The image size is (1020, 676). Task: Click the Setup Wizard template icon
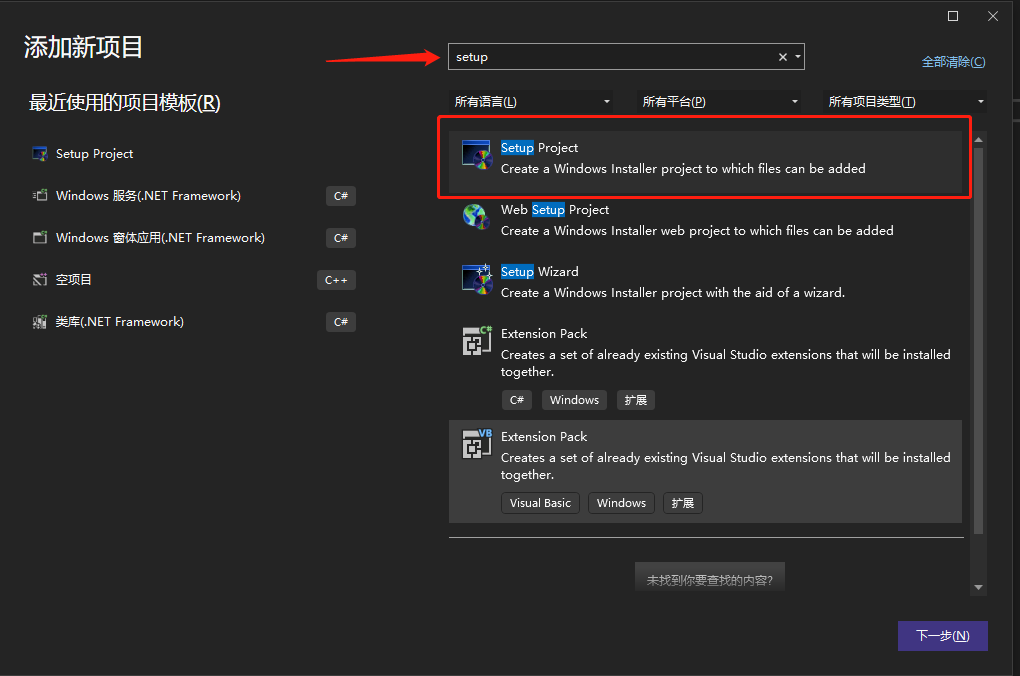tap(476, 278)
